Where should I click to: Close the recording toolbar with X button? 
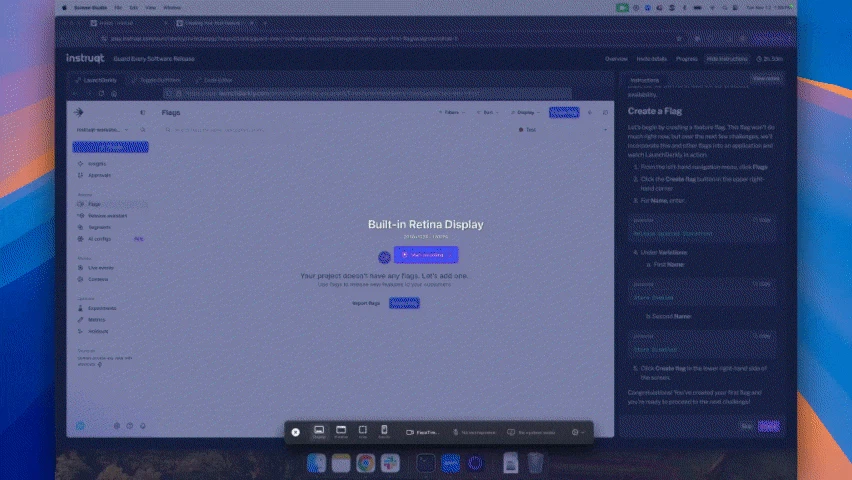point(296,432)
